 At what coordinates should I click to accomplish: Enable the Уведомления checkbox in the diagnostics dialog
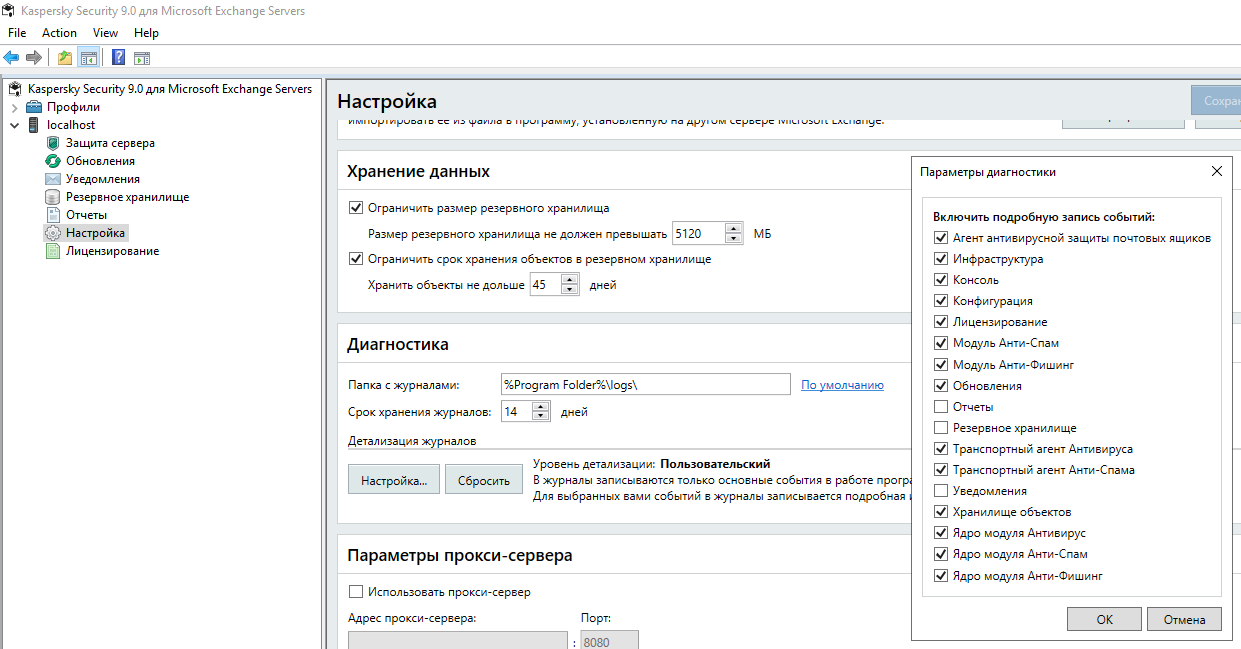941,491
